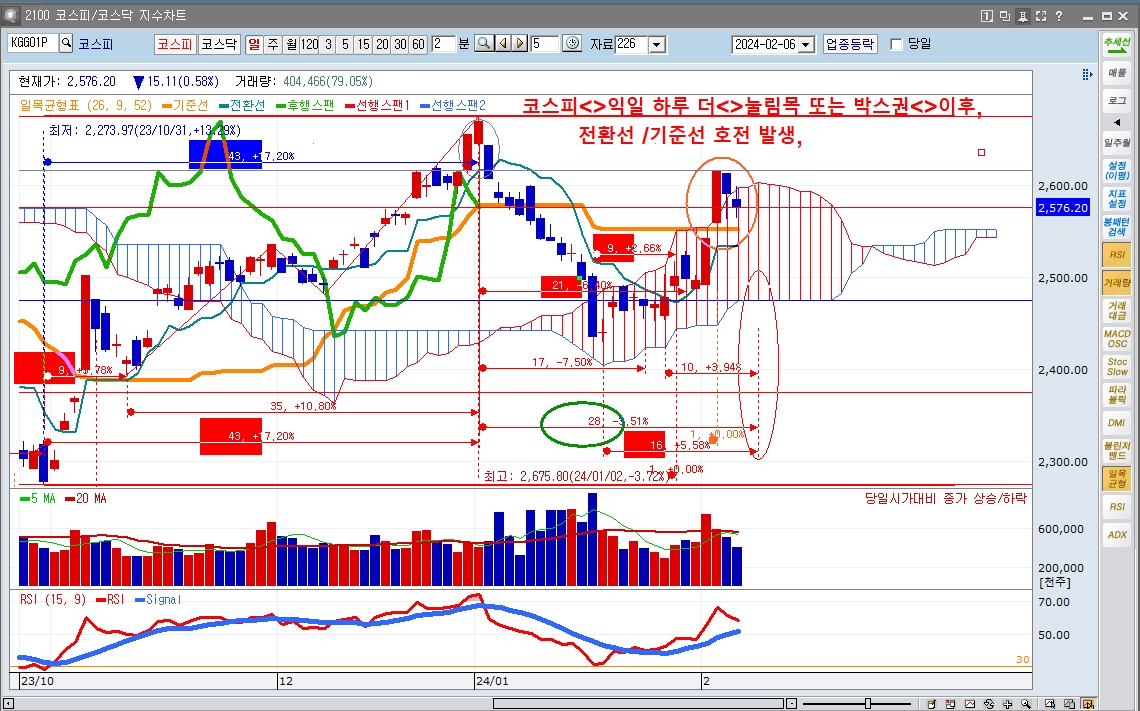Click the next (right arrow) navigation button
1140x711 pixels.
pyautogui.click(x=520, y=44)
